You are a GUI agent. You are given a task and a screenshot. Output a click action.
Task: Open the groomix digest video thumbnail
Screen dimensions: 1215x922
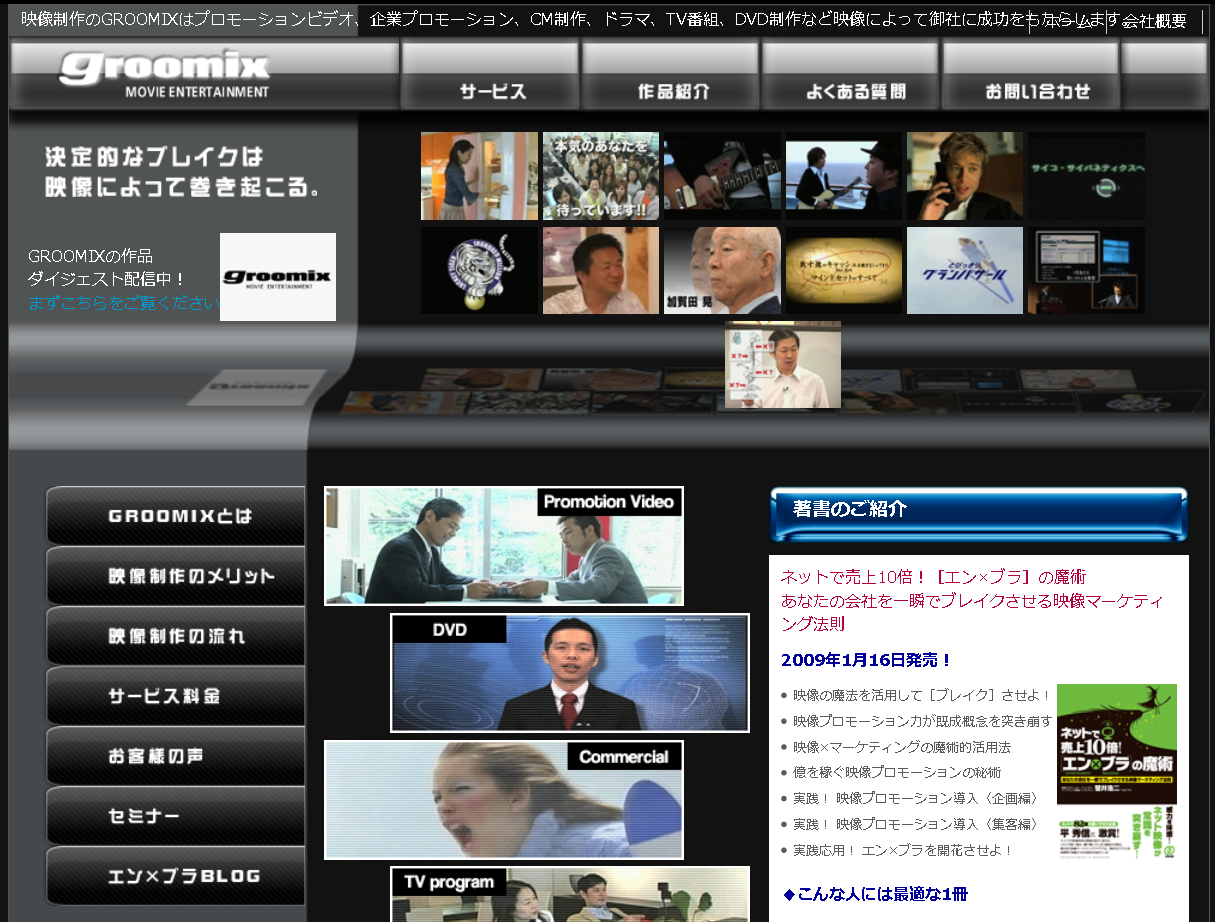[278, 277]
